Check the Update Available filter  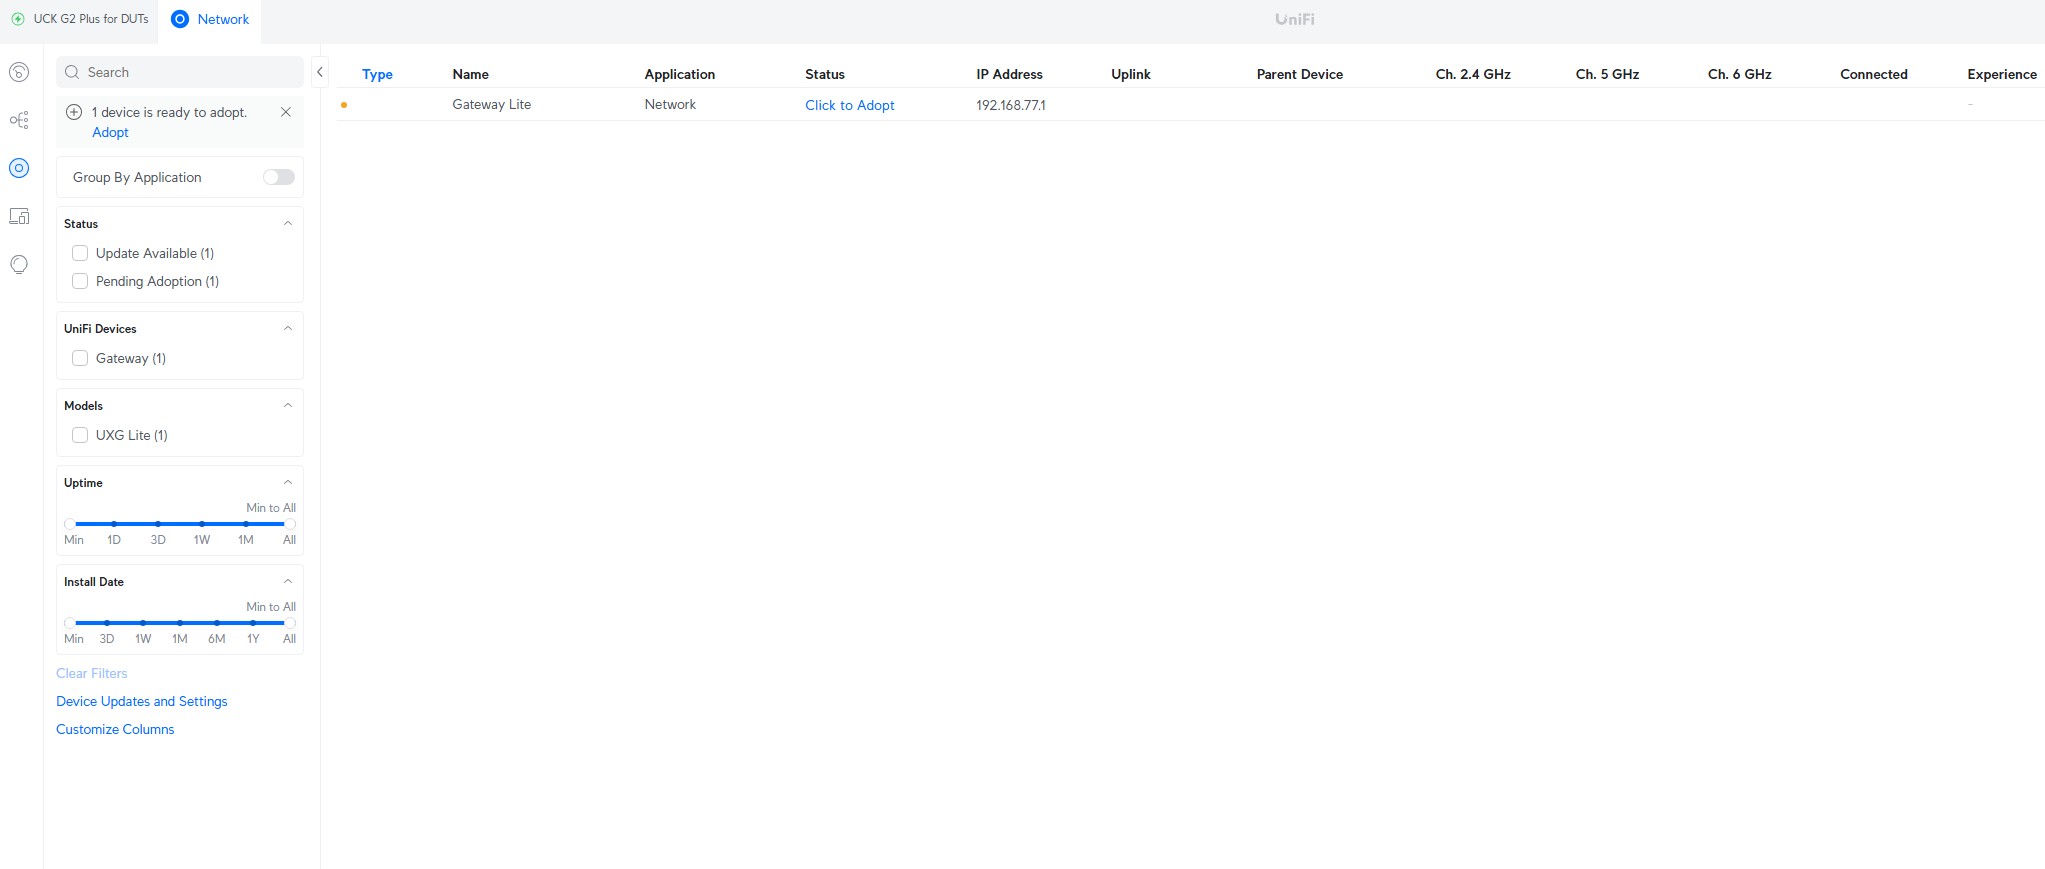point(80,253)
